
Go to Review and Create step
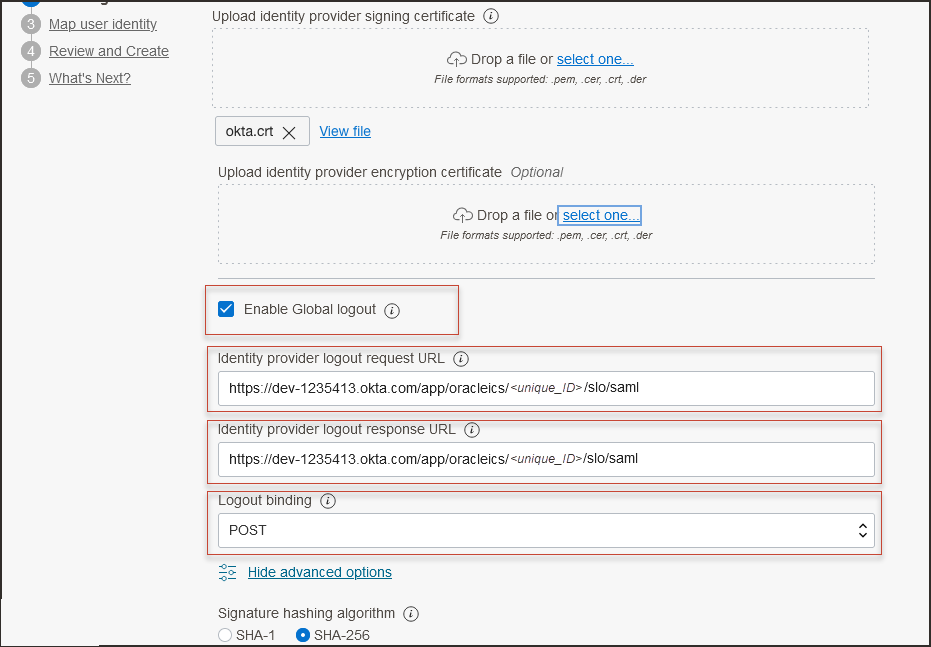point(109,51)
